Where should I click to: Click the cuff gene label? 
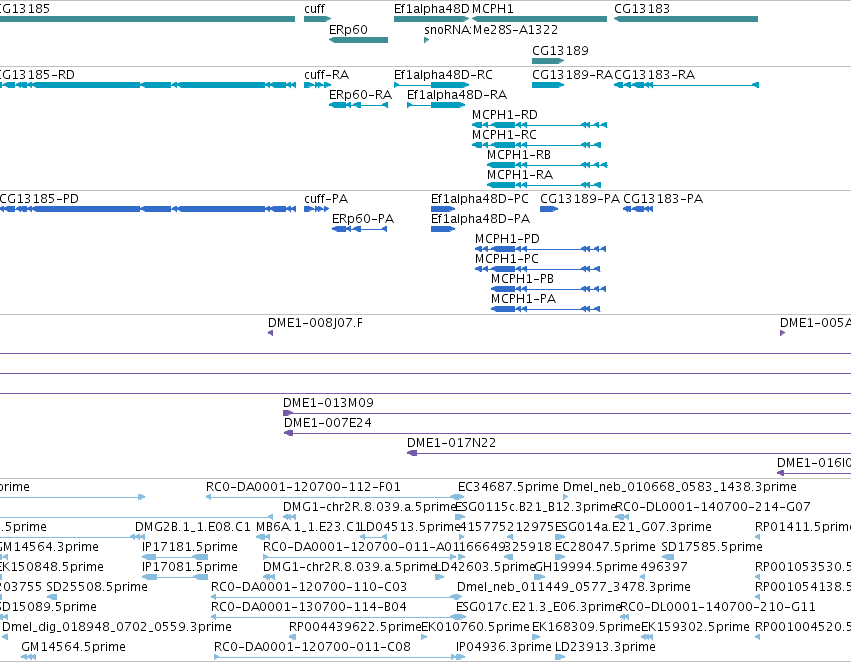pos(314,9)
